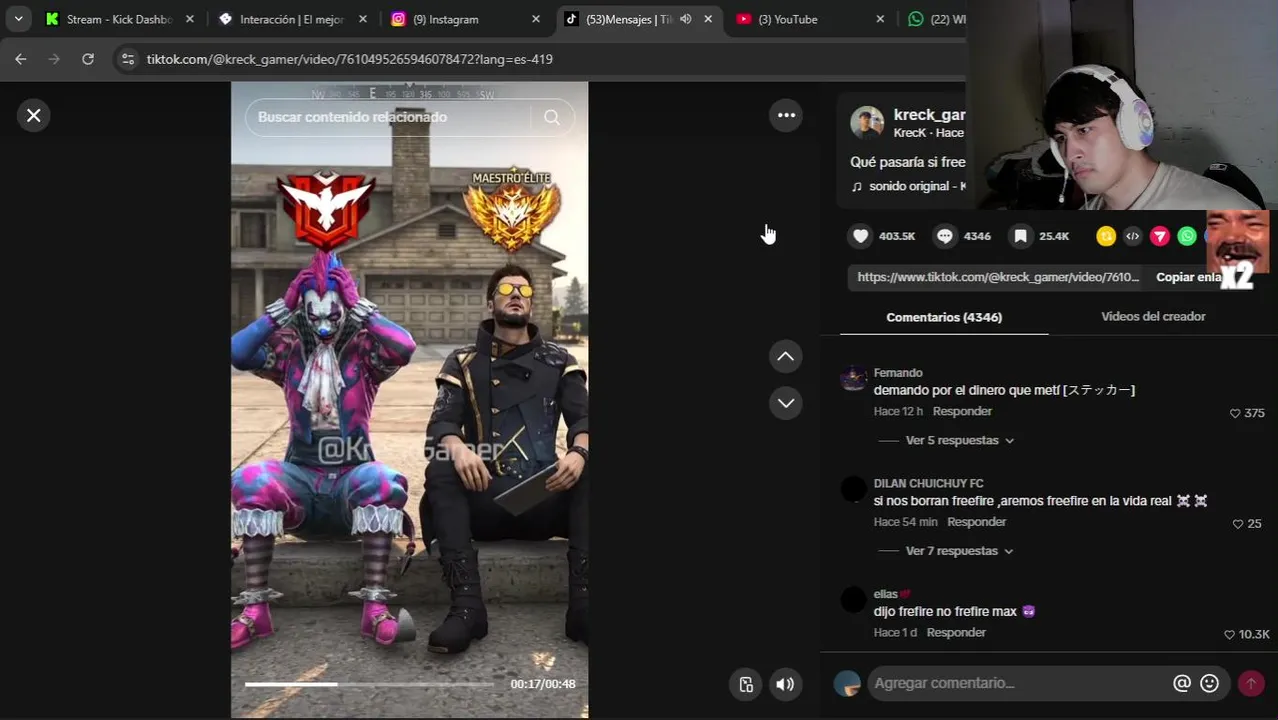Get embed code with the </> icon
The height and width of the screenshot is (720, 1278).
[1132, 236]
